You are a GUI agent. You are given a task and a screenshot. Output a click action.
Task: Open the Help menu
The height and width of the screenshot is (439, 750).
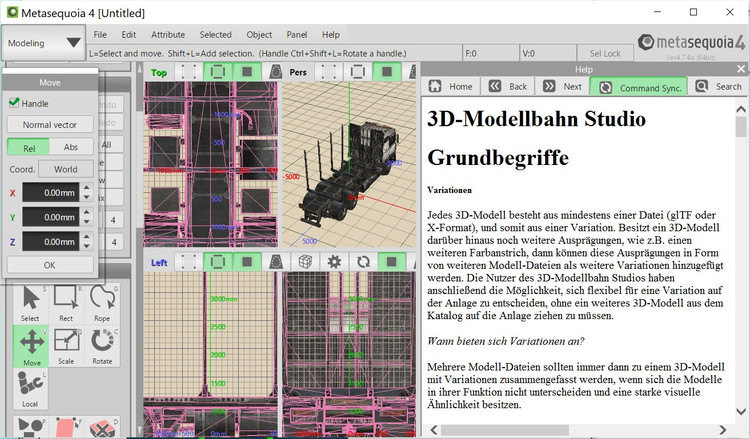click(331, 34)
